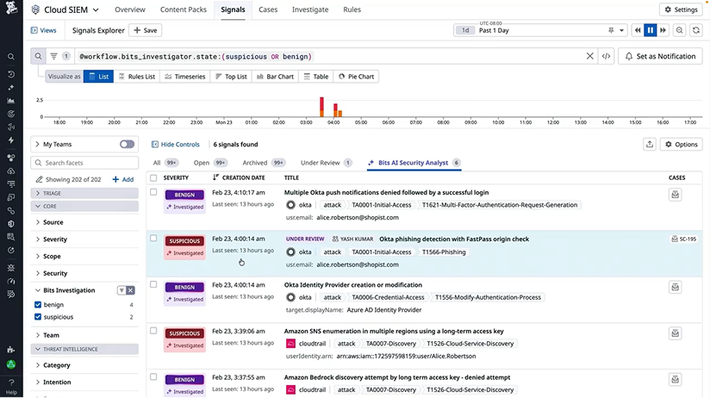This screenshot has width=710, height=398.
Task: Click the green user avatar icon
Action: point(11,364)
